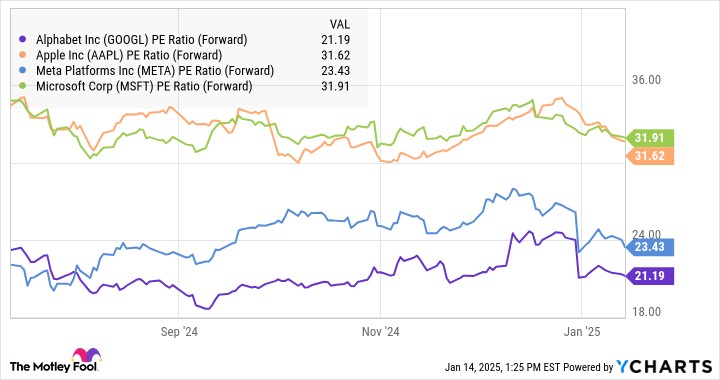Viewport: 720px width, 380px height.
Task: Click the orange 31.62 value flag
Action: [649, 156]
